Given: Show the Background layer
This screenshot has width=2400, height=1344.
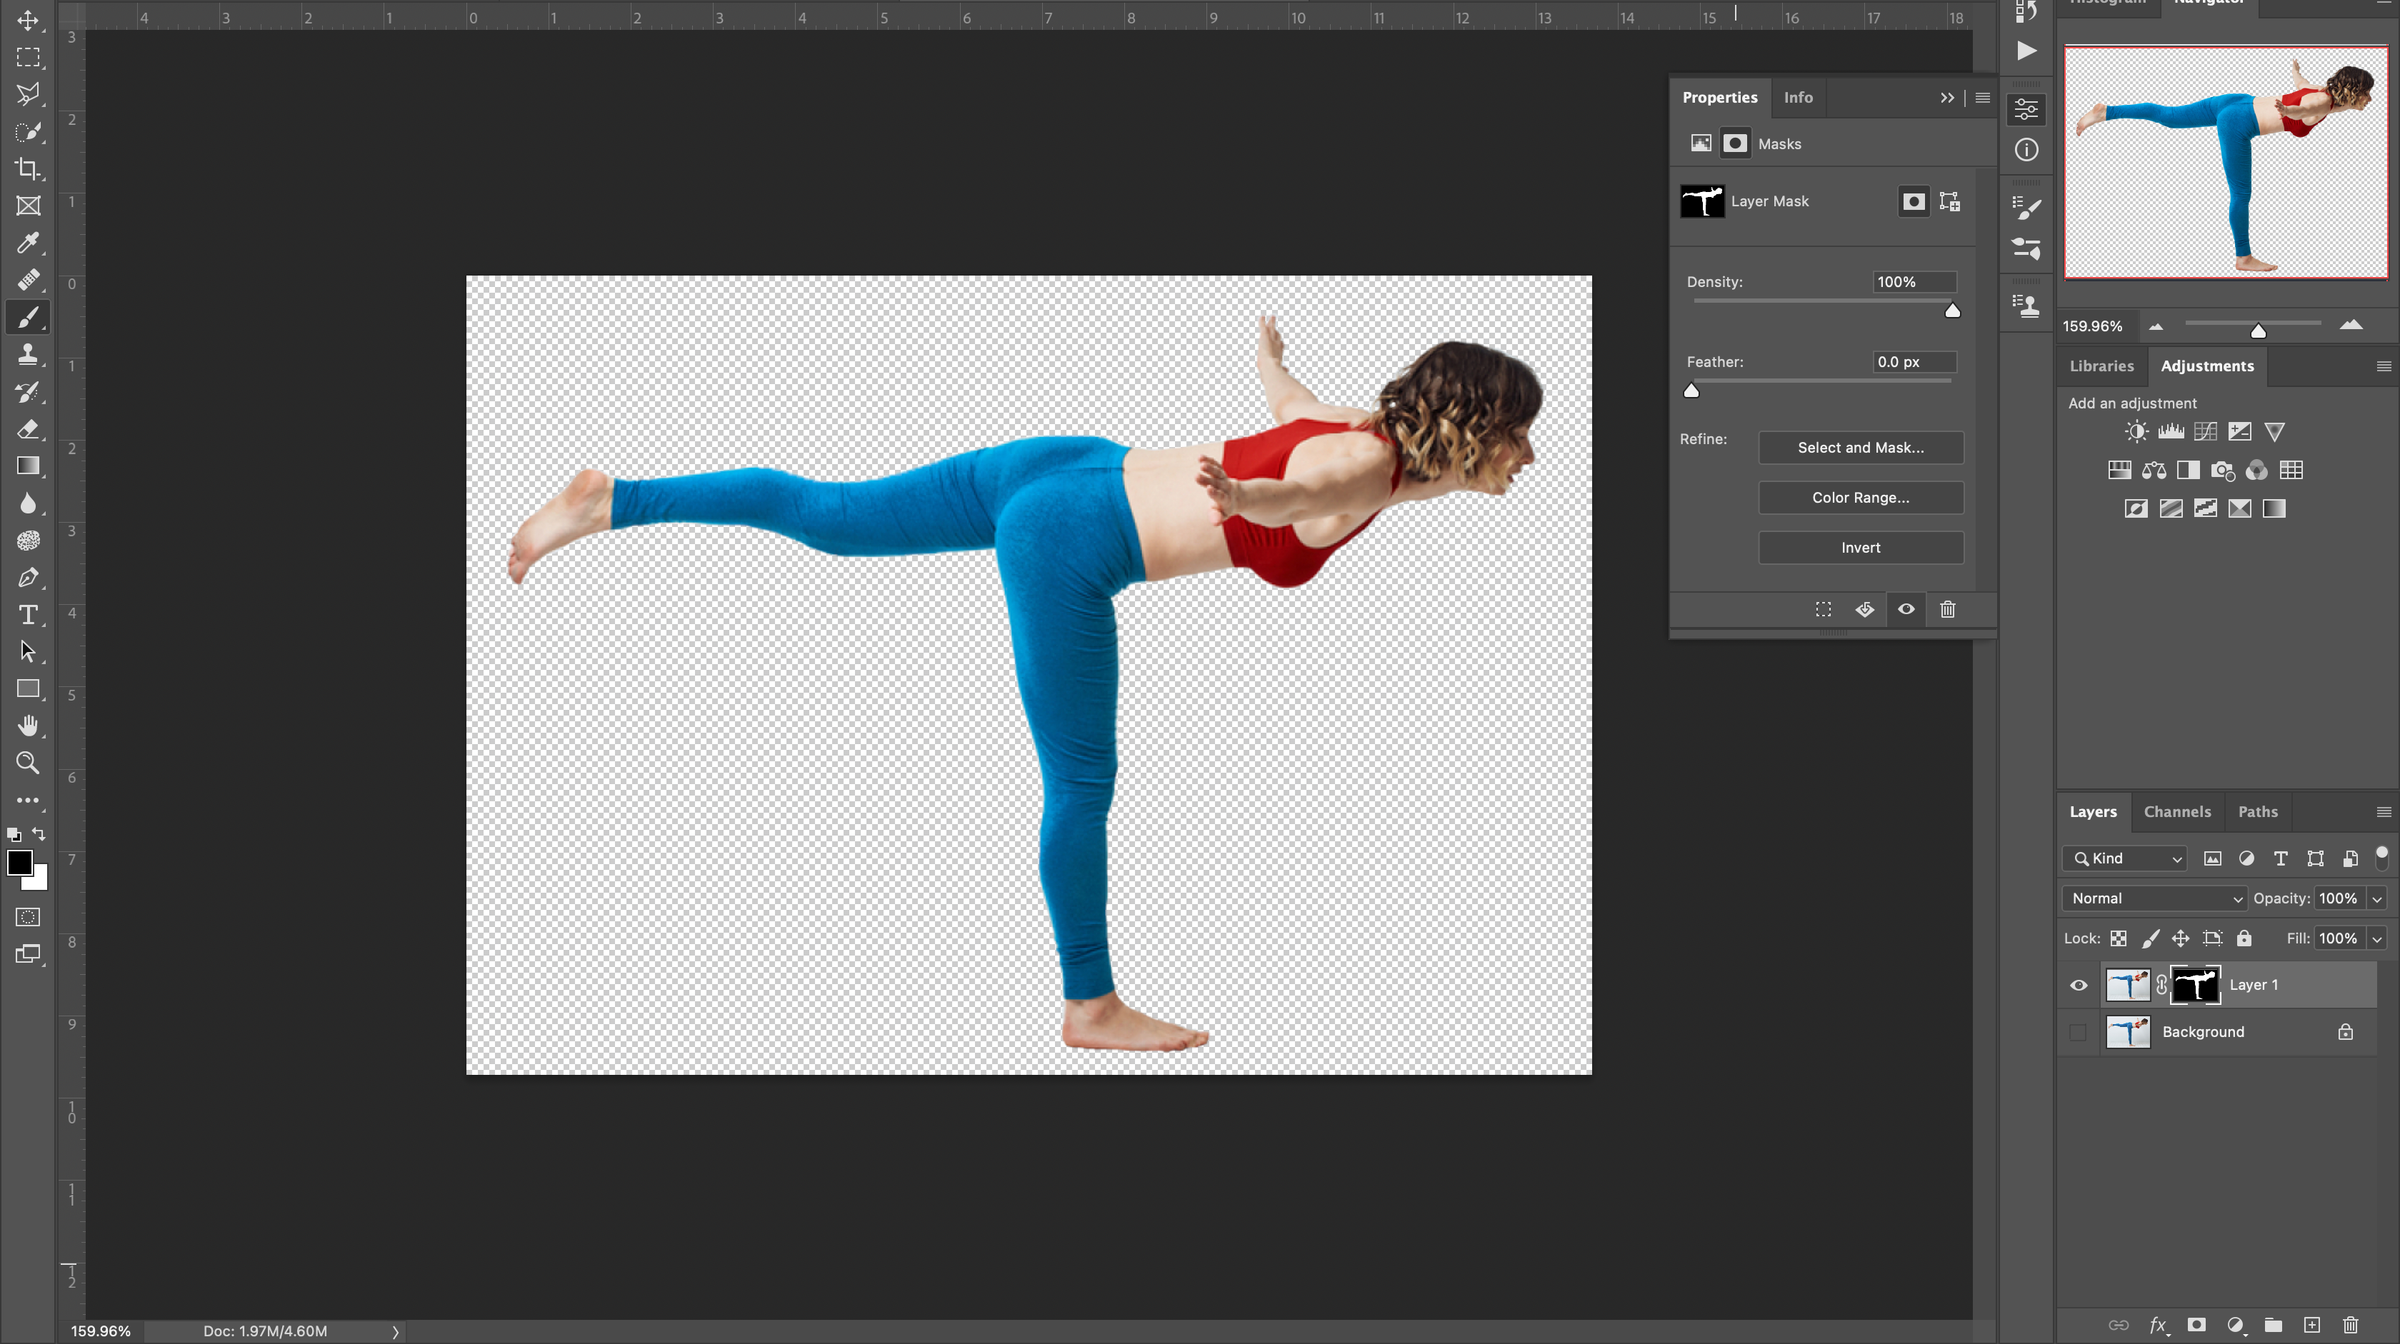Looking at the screenshot, I should 2078,1031.
